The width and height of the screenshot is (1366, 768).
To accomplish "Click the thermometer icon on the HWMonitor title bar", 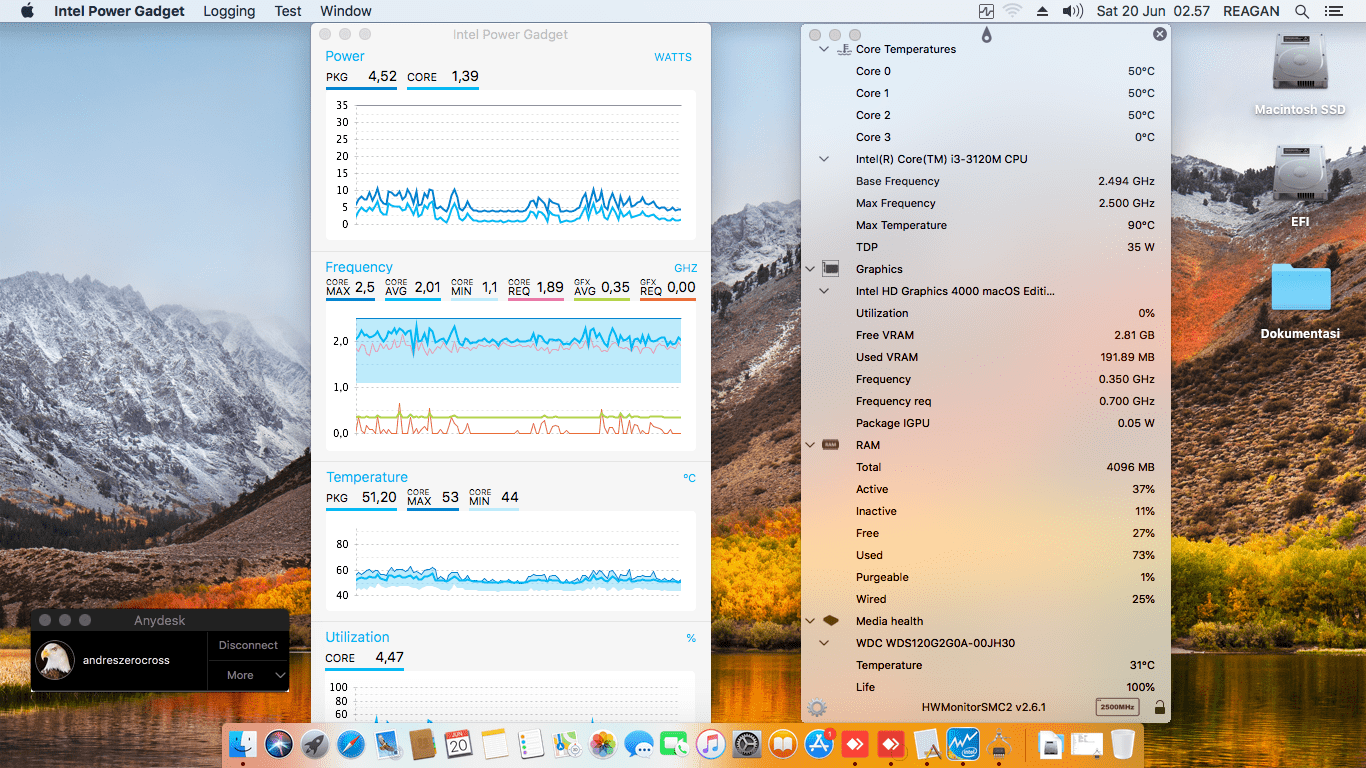I will pos(986,33).
